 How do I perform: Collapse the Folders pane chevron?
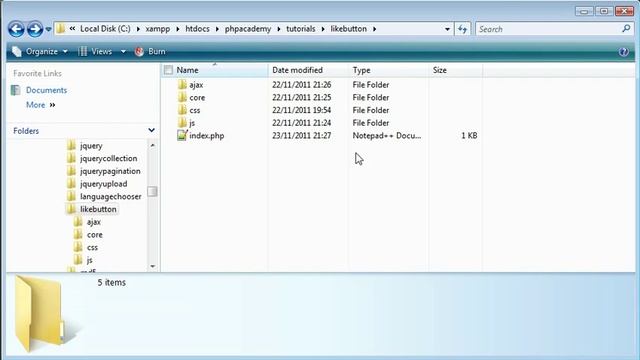point(151,130)
